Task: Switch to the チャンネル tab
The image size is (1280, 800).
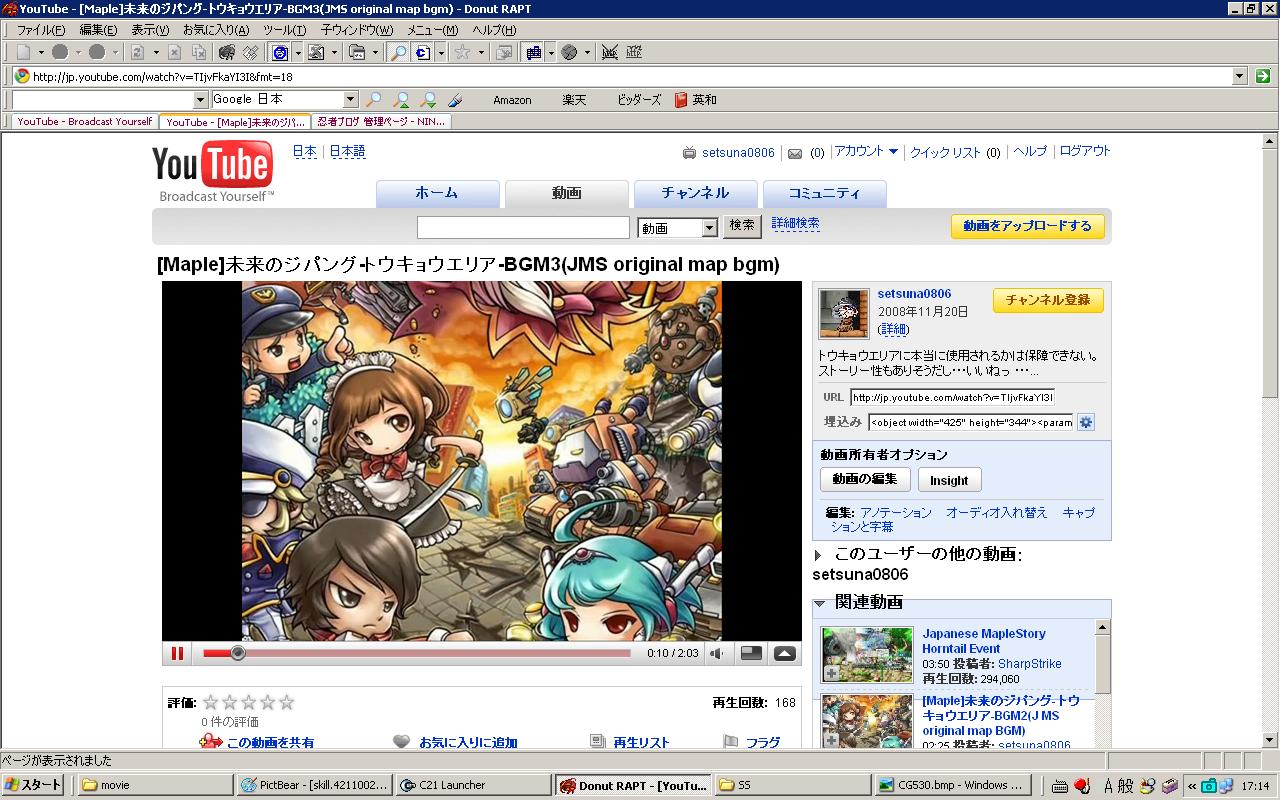Action: [x=695, y=193]
